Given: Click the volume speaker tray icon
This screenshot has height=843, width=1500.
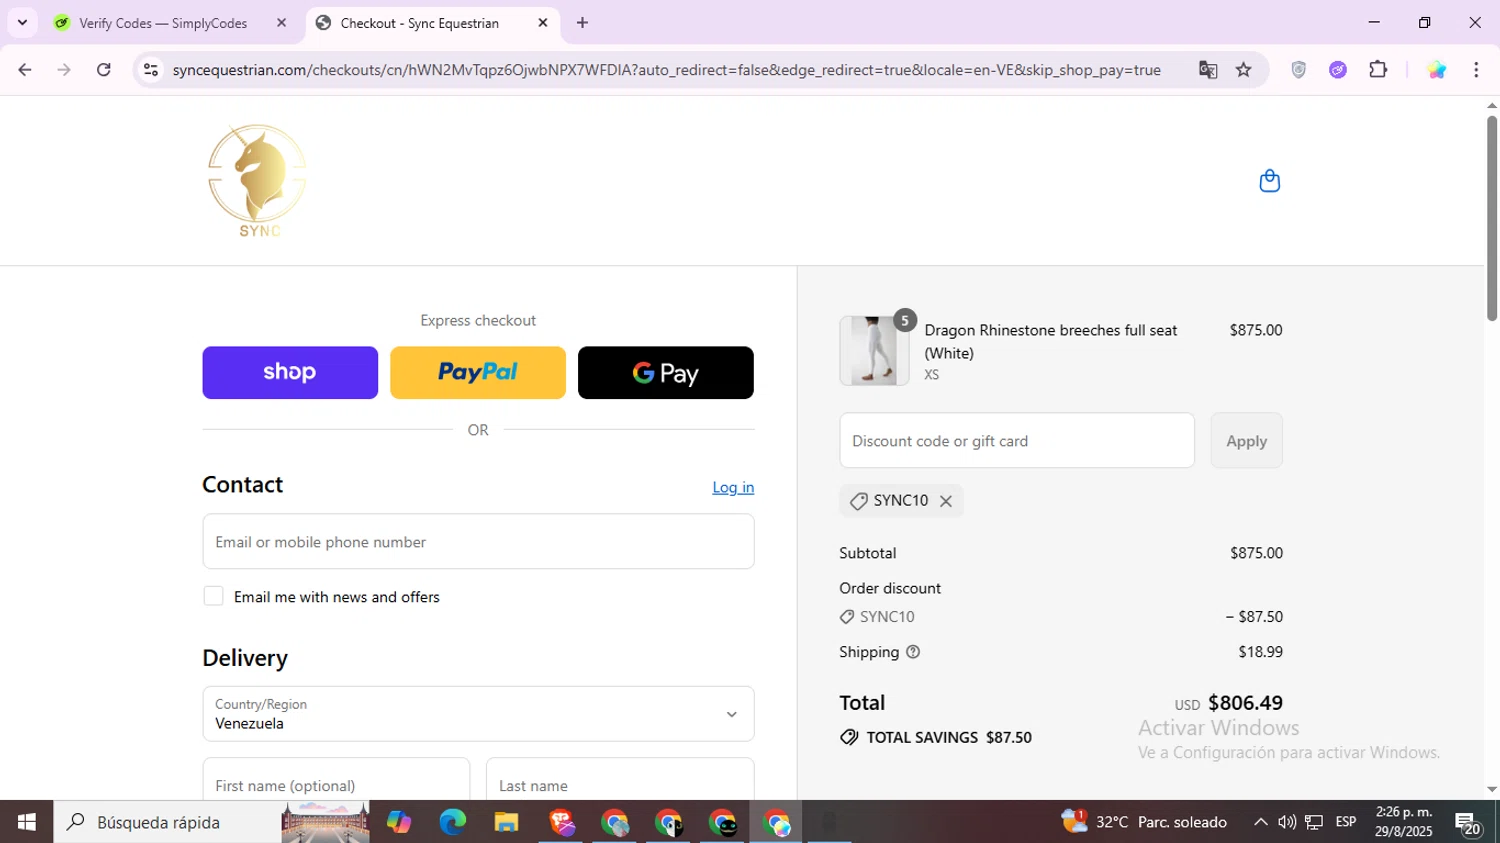Looking at the screenshot, I should pyautogui.click(x=1287, y=822).
